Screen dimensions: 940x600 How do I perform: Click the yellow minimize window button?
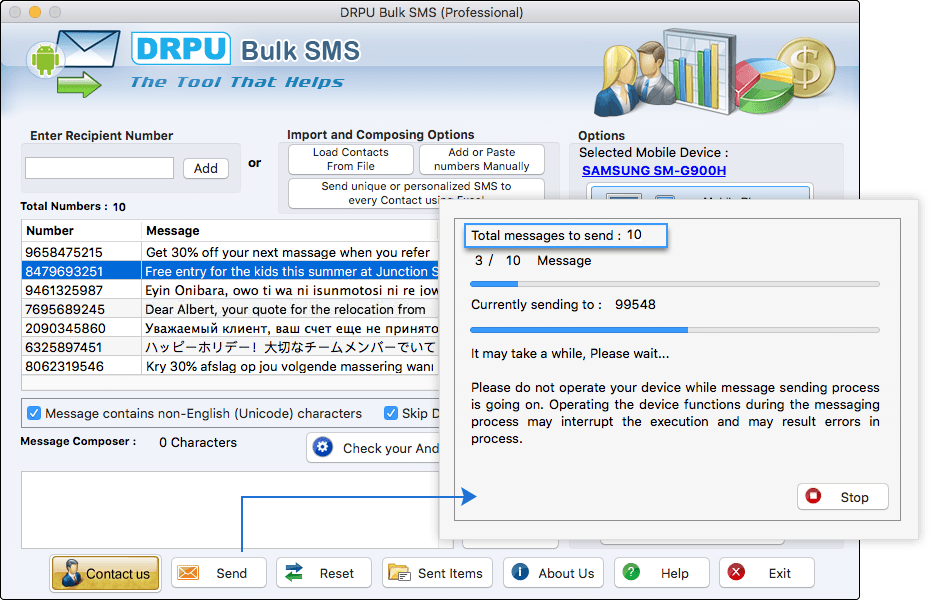point(35,11)
